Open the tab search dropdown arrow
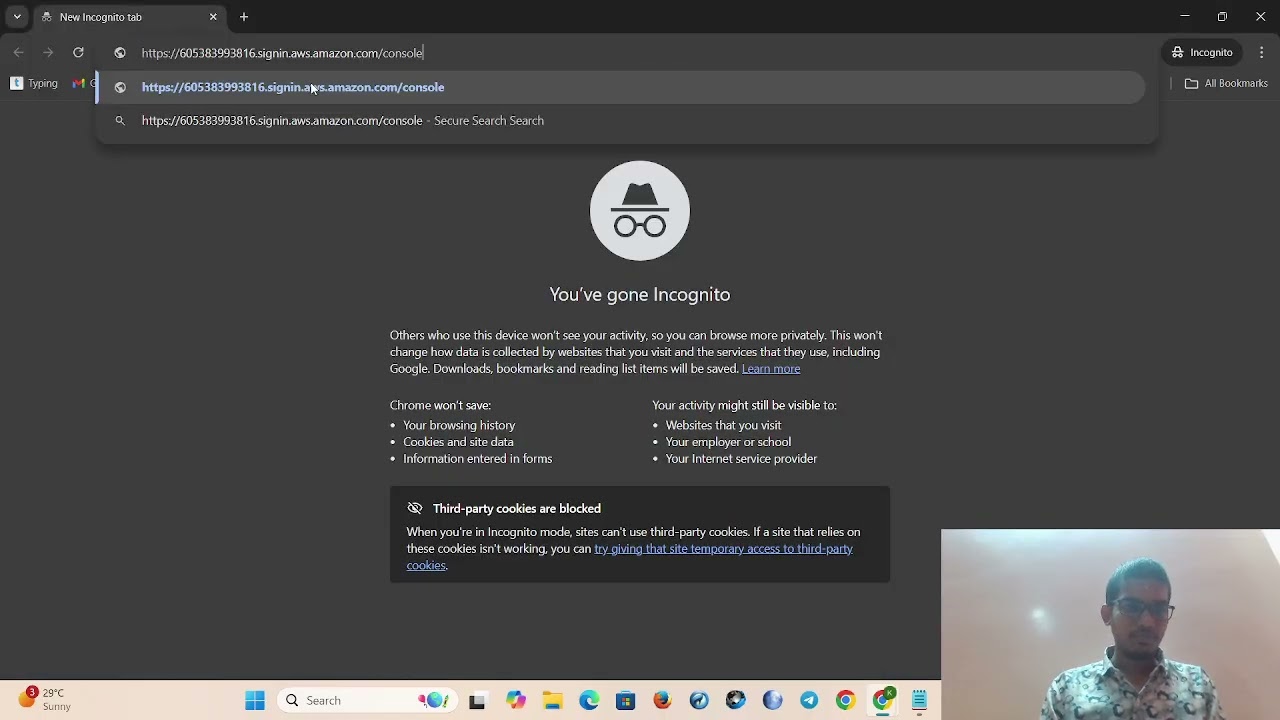Screen dimensions: 1280x720 tap(17, 17)
